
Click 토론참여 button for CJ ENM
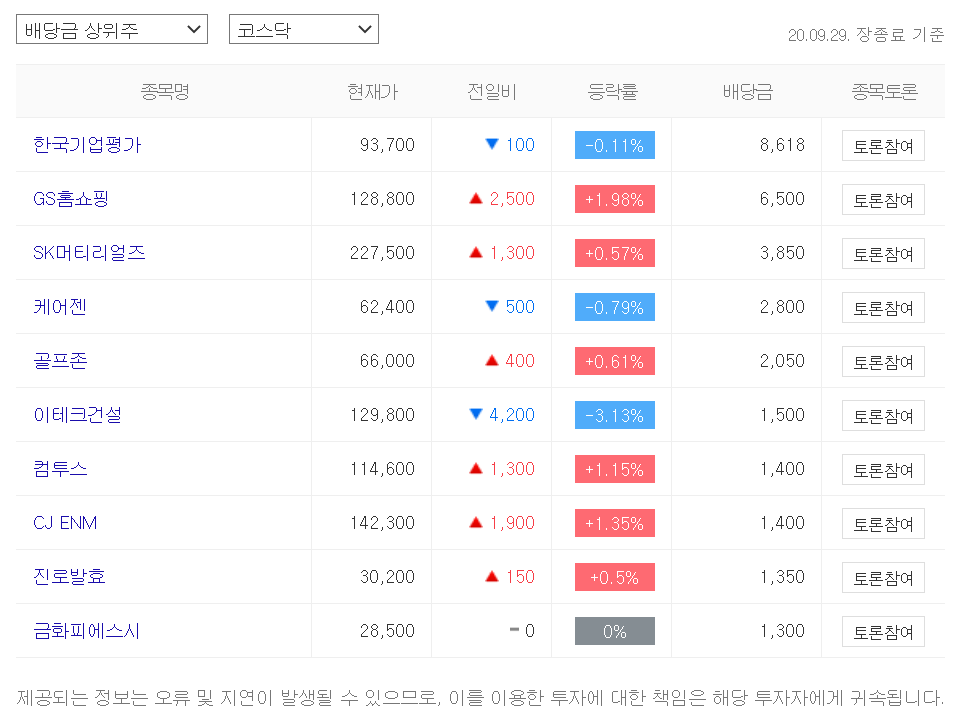click(x=883, y=523)
